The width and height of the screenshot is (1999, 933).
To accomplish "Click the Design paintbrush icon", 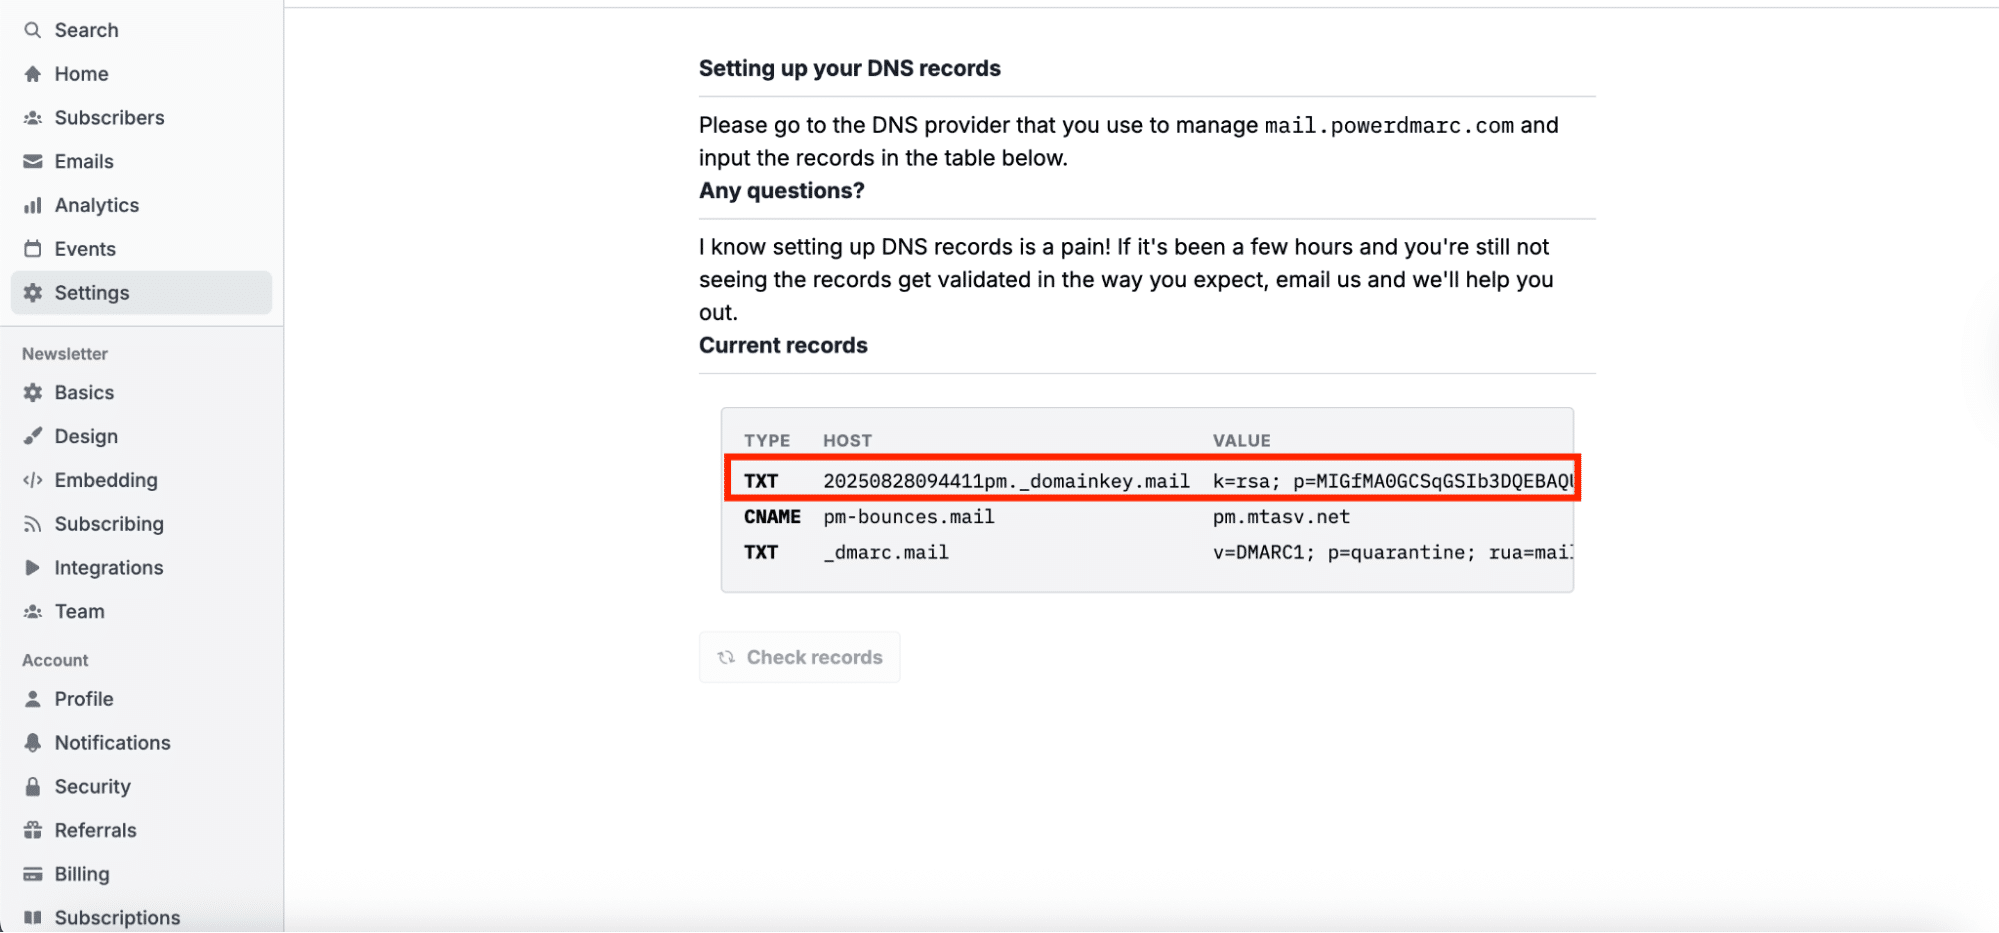I will (x=33, y=436).
